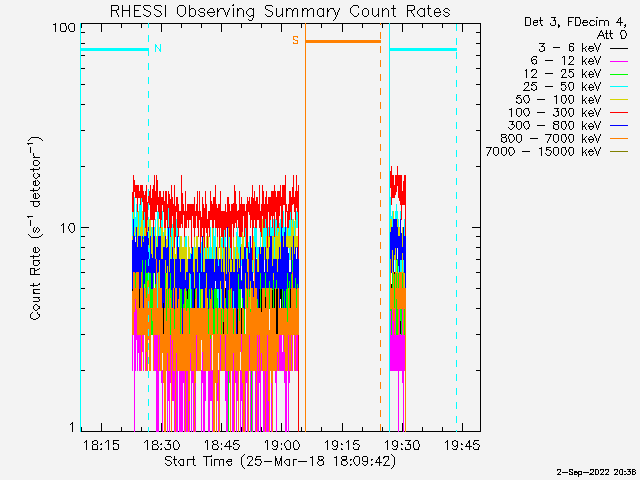This screenshot has width=640, height=480.
Task: Click the cyan horizontal bar above 19:30
Action: point(423,50)
